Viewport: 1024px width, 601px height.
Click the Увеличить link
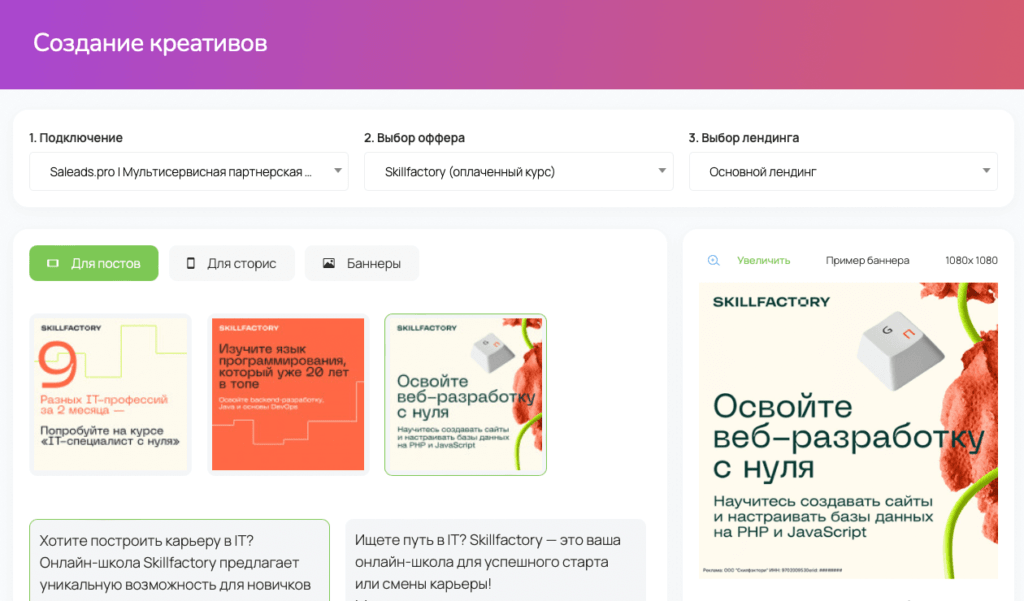coord(763,260)
